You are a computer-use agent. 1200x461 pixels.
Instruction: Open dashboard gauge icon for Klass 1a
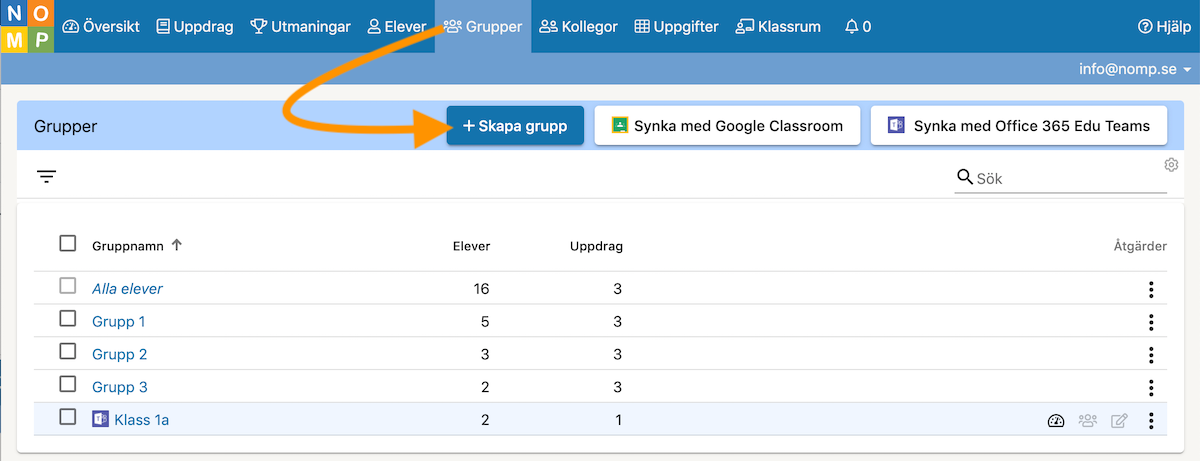click(x=1056, y=421)
